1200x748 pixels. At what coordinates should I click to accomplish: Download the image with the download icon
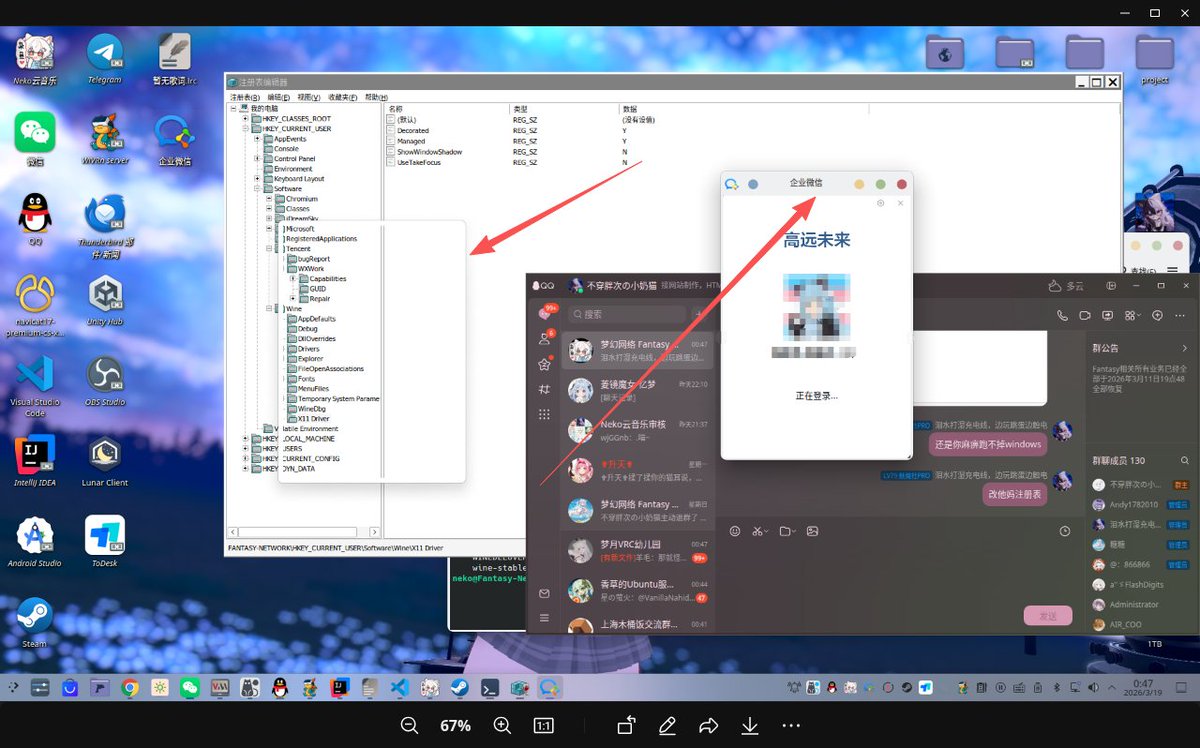pyautogui.click(x=750, y=726)
